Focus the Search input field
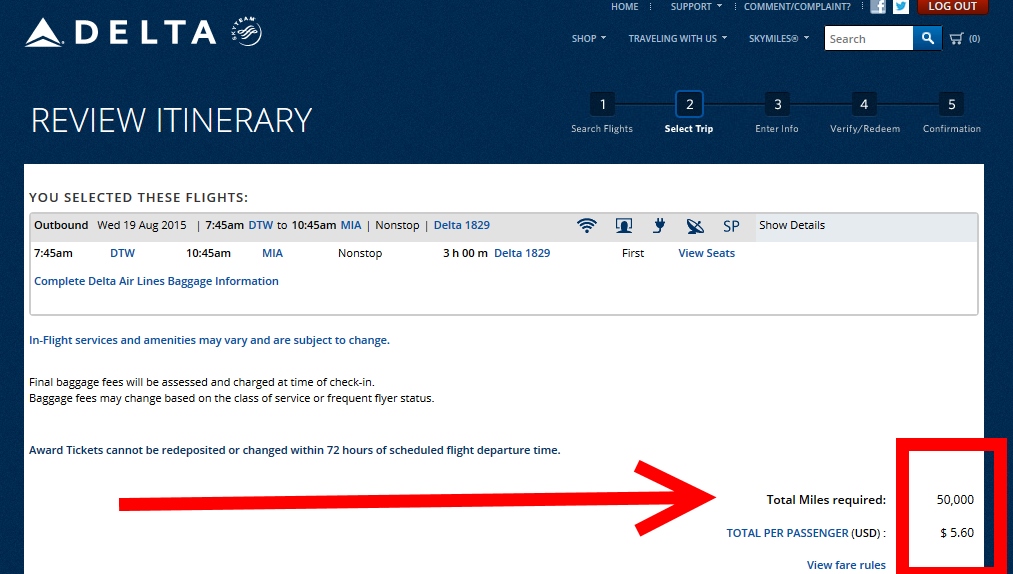Image resolution: width=1013 pixels, height=574 pixels. (868, 38)
